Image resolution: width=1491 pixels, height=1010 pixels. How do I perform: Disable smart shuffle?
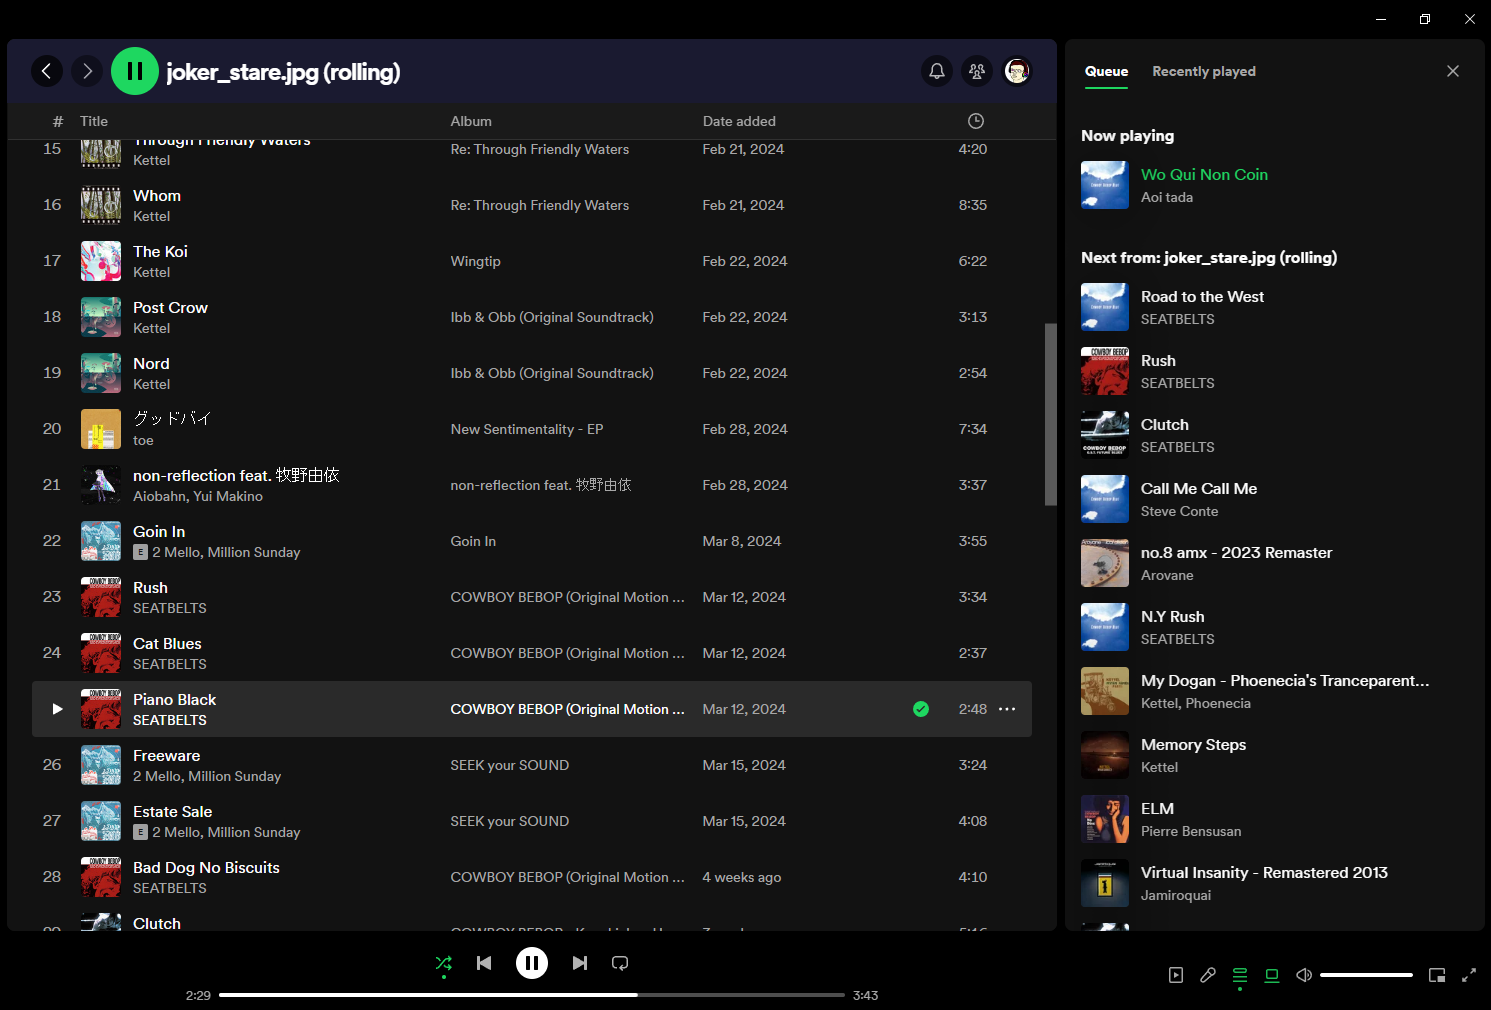point(444,963)
